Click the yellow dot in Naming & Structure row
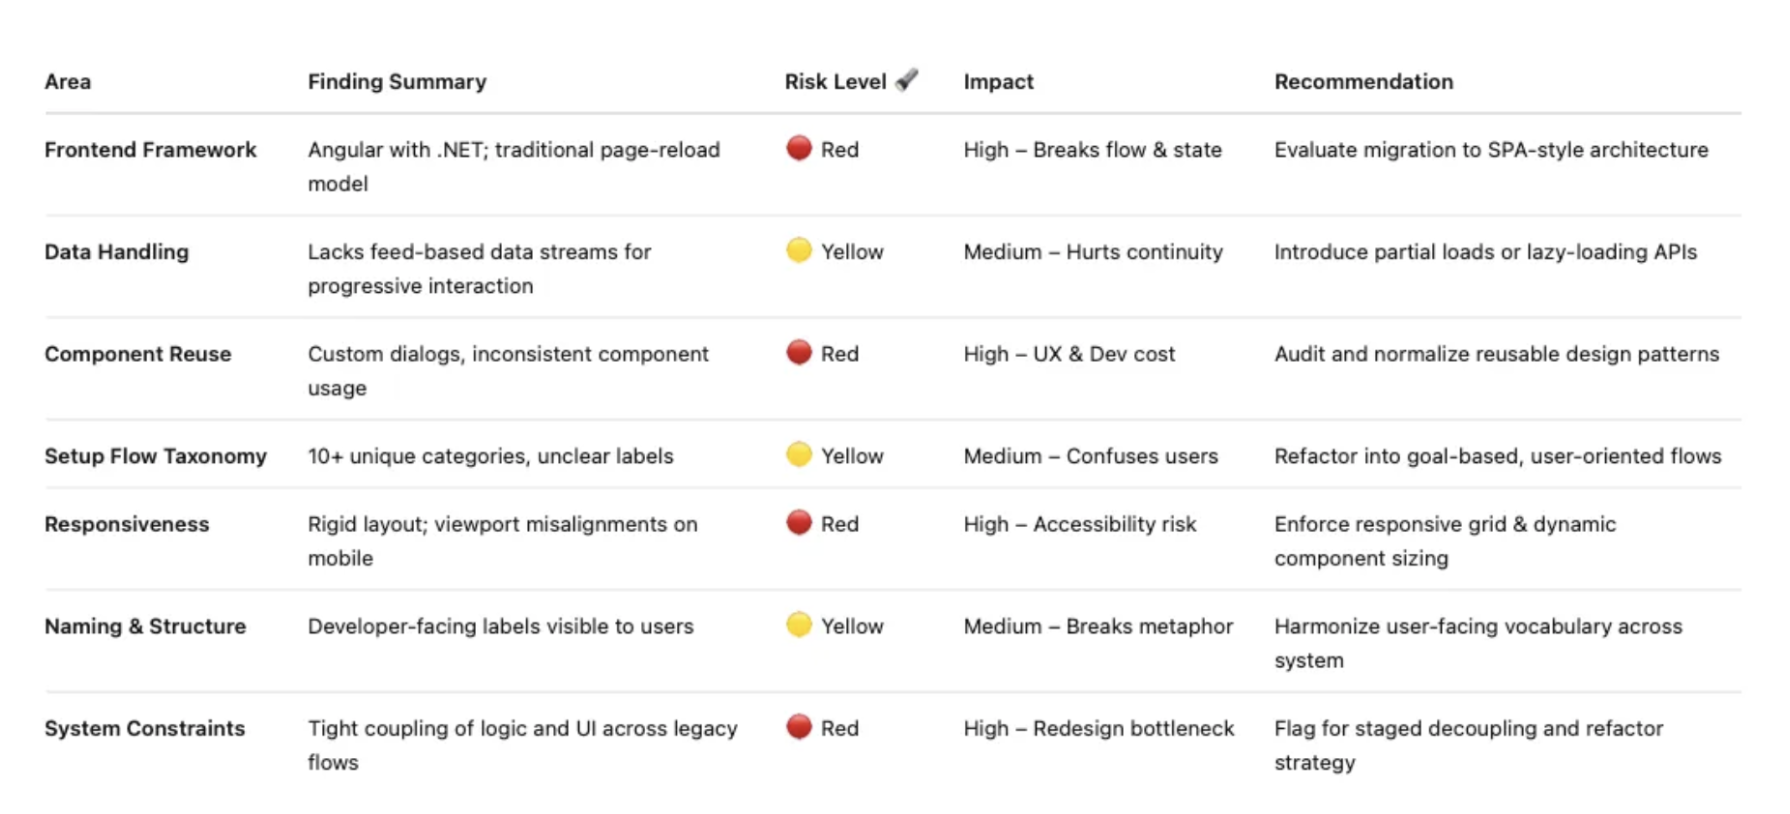Viewport: 1790px width, 814px height. tap(799, 625)
